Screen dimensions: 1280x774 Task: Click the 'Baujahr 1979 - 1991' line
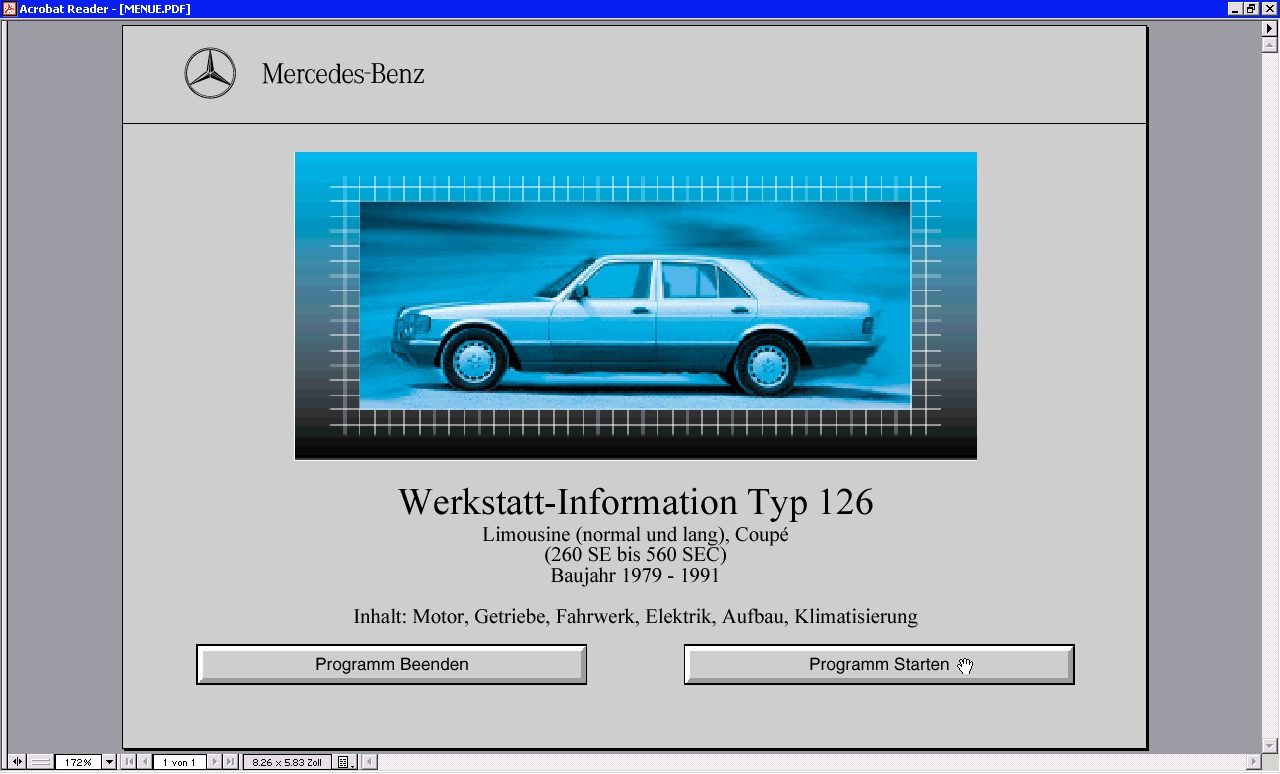[x=635, y=576]
